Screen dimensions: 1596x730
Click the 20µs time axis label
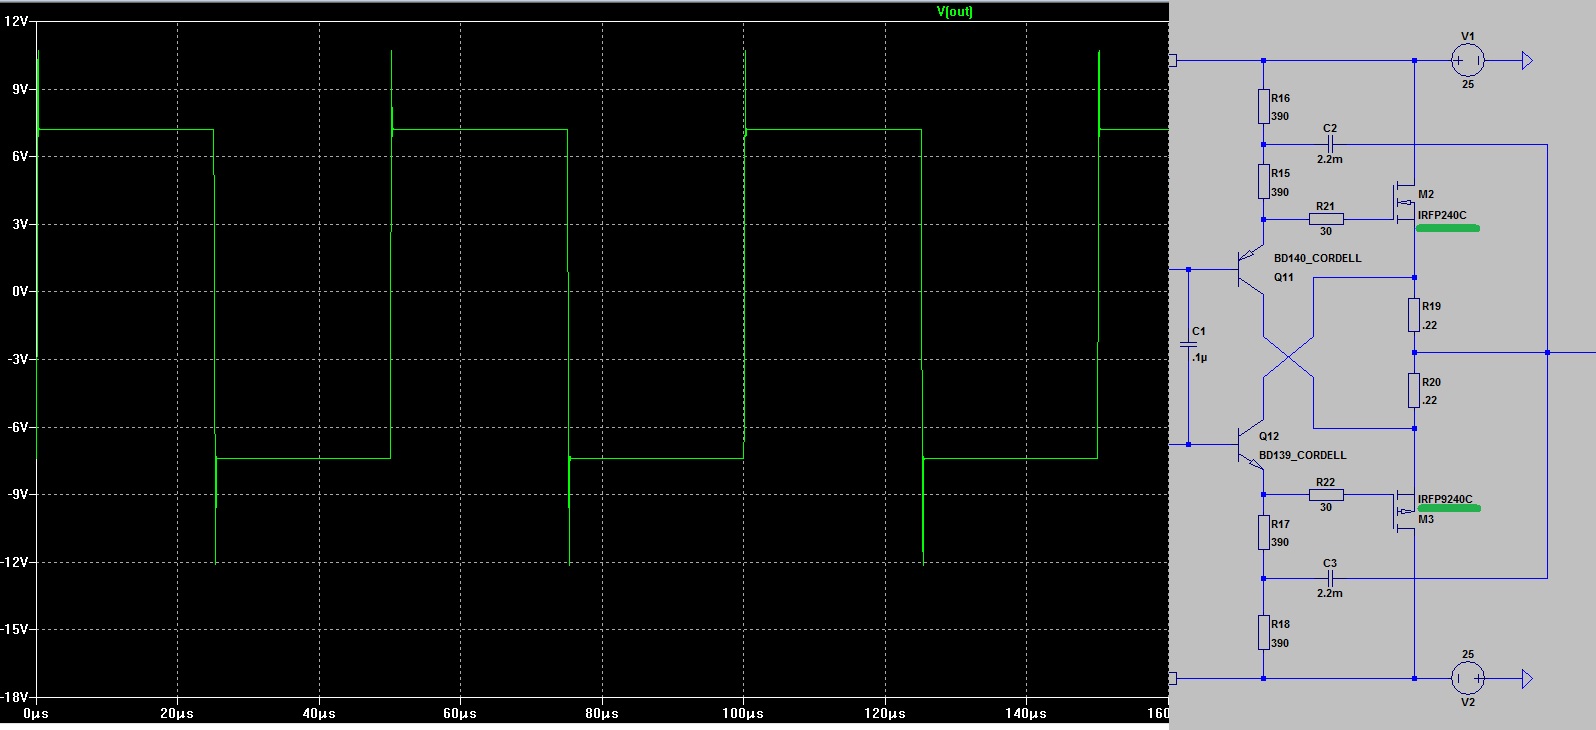point(177,713)
